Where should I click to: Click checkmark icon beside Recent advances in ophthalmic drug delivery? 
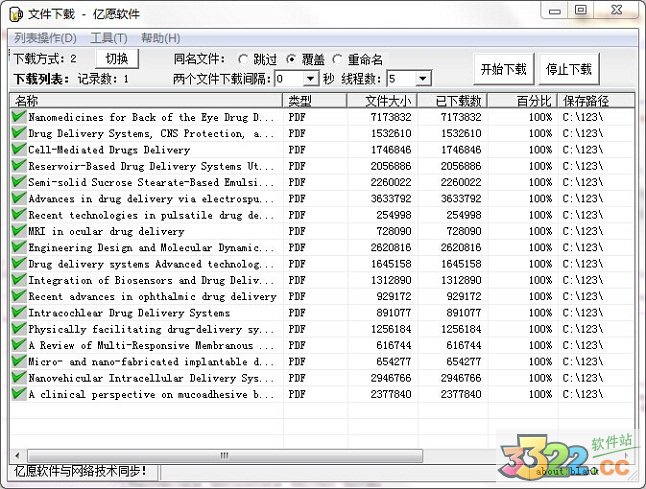[x=19, y=296]
